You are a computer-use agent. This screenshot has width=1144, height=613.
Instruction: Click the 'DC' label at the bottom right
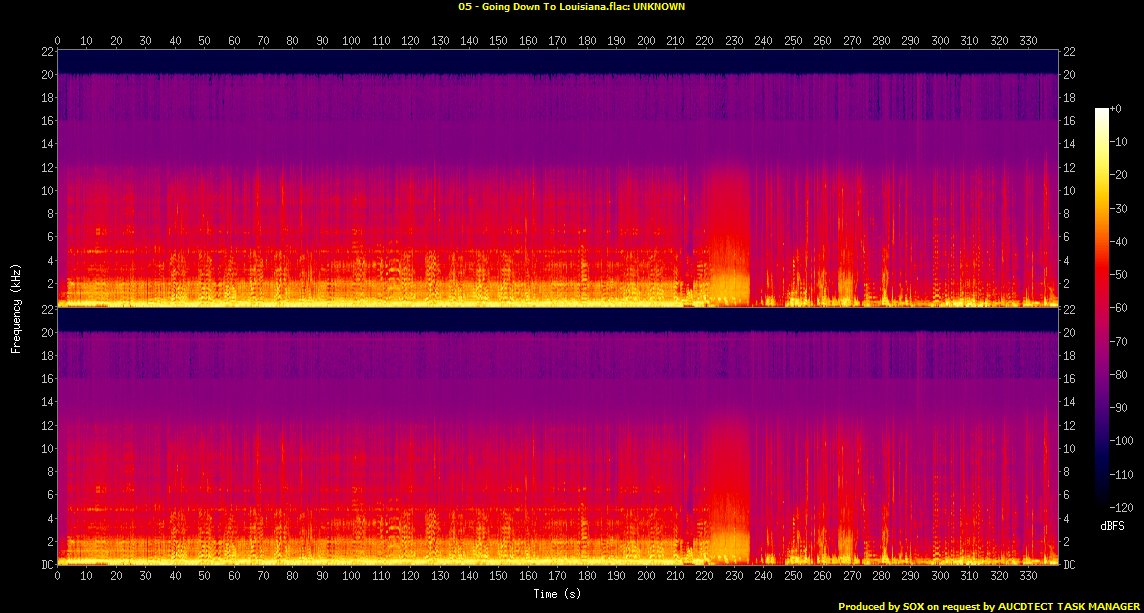(x=1071, y=564)
